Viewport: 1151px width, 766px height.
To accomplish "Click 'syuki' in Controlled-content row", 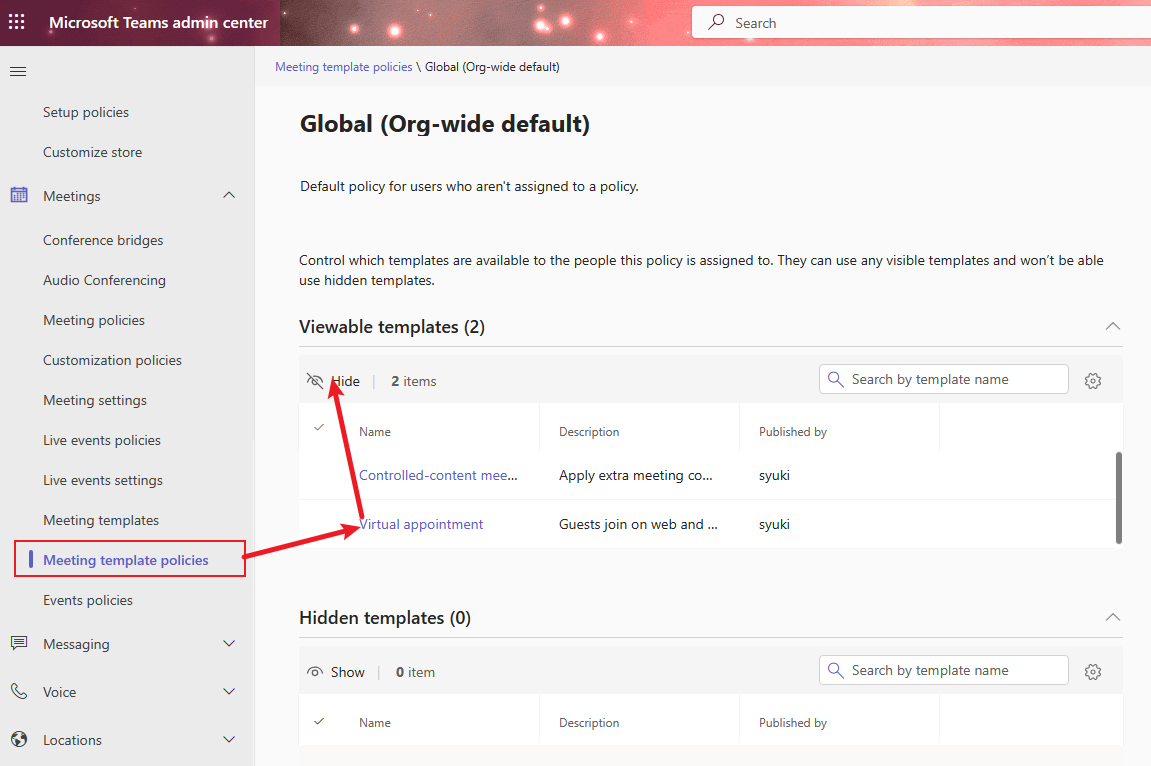I will pyautogui.click(x=774, y=475).
